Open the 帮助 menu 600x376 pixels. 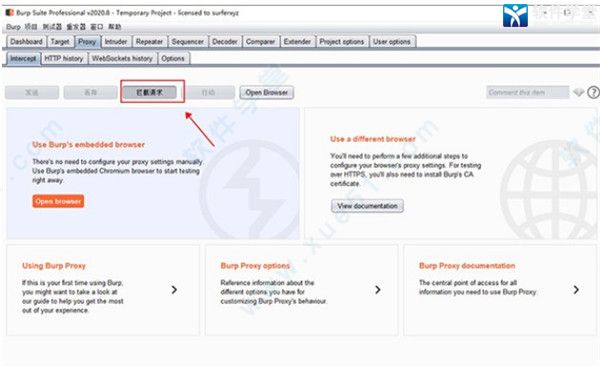(x=115, y=27)
